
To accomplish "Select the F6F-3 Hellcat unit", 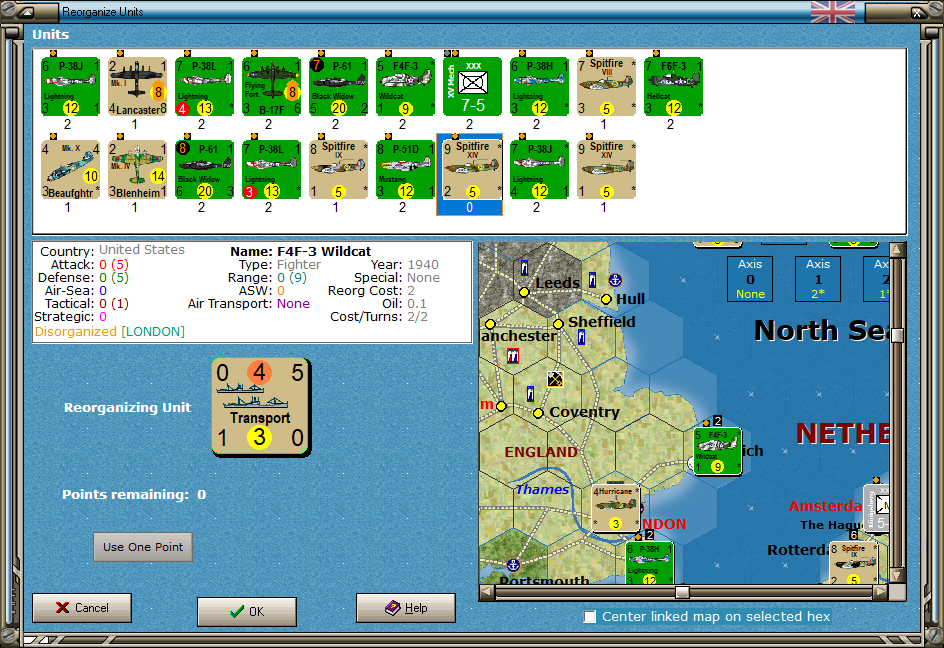I will tap(673, 86).
